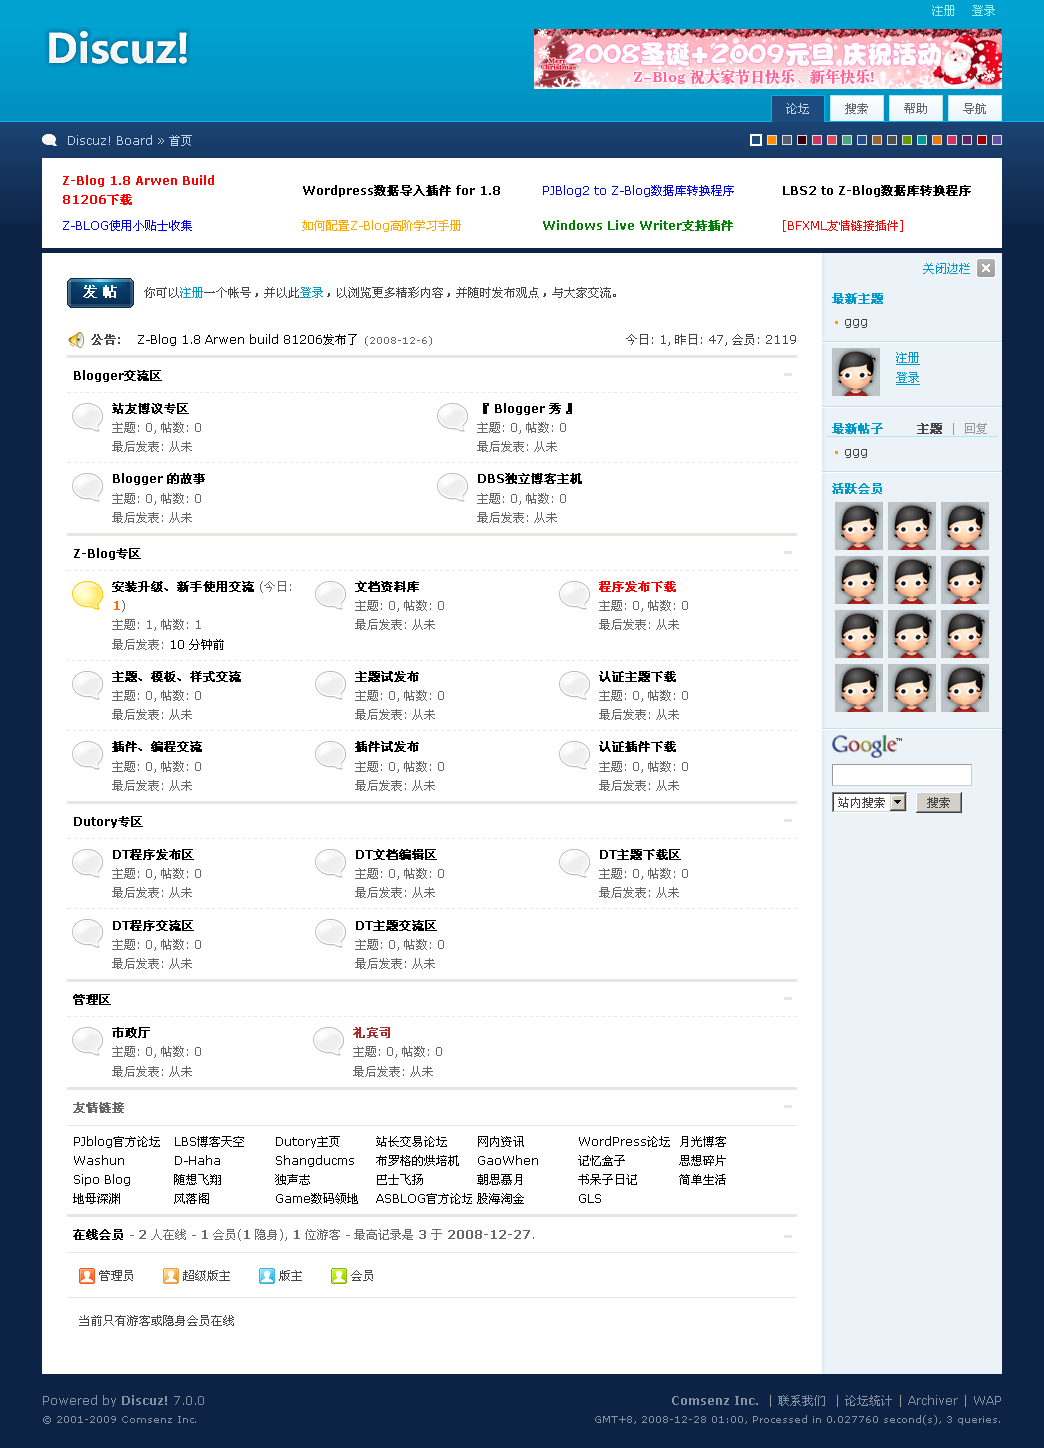Open PJblog官方论坛 friend link
The height and width of the screenshot is (1448, 1044).
[x=117, y=1142]
